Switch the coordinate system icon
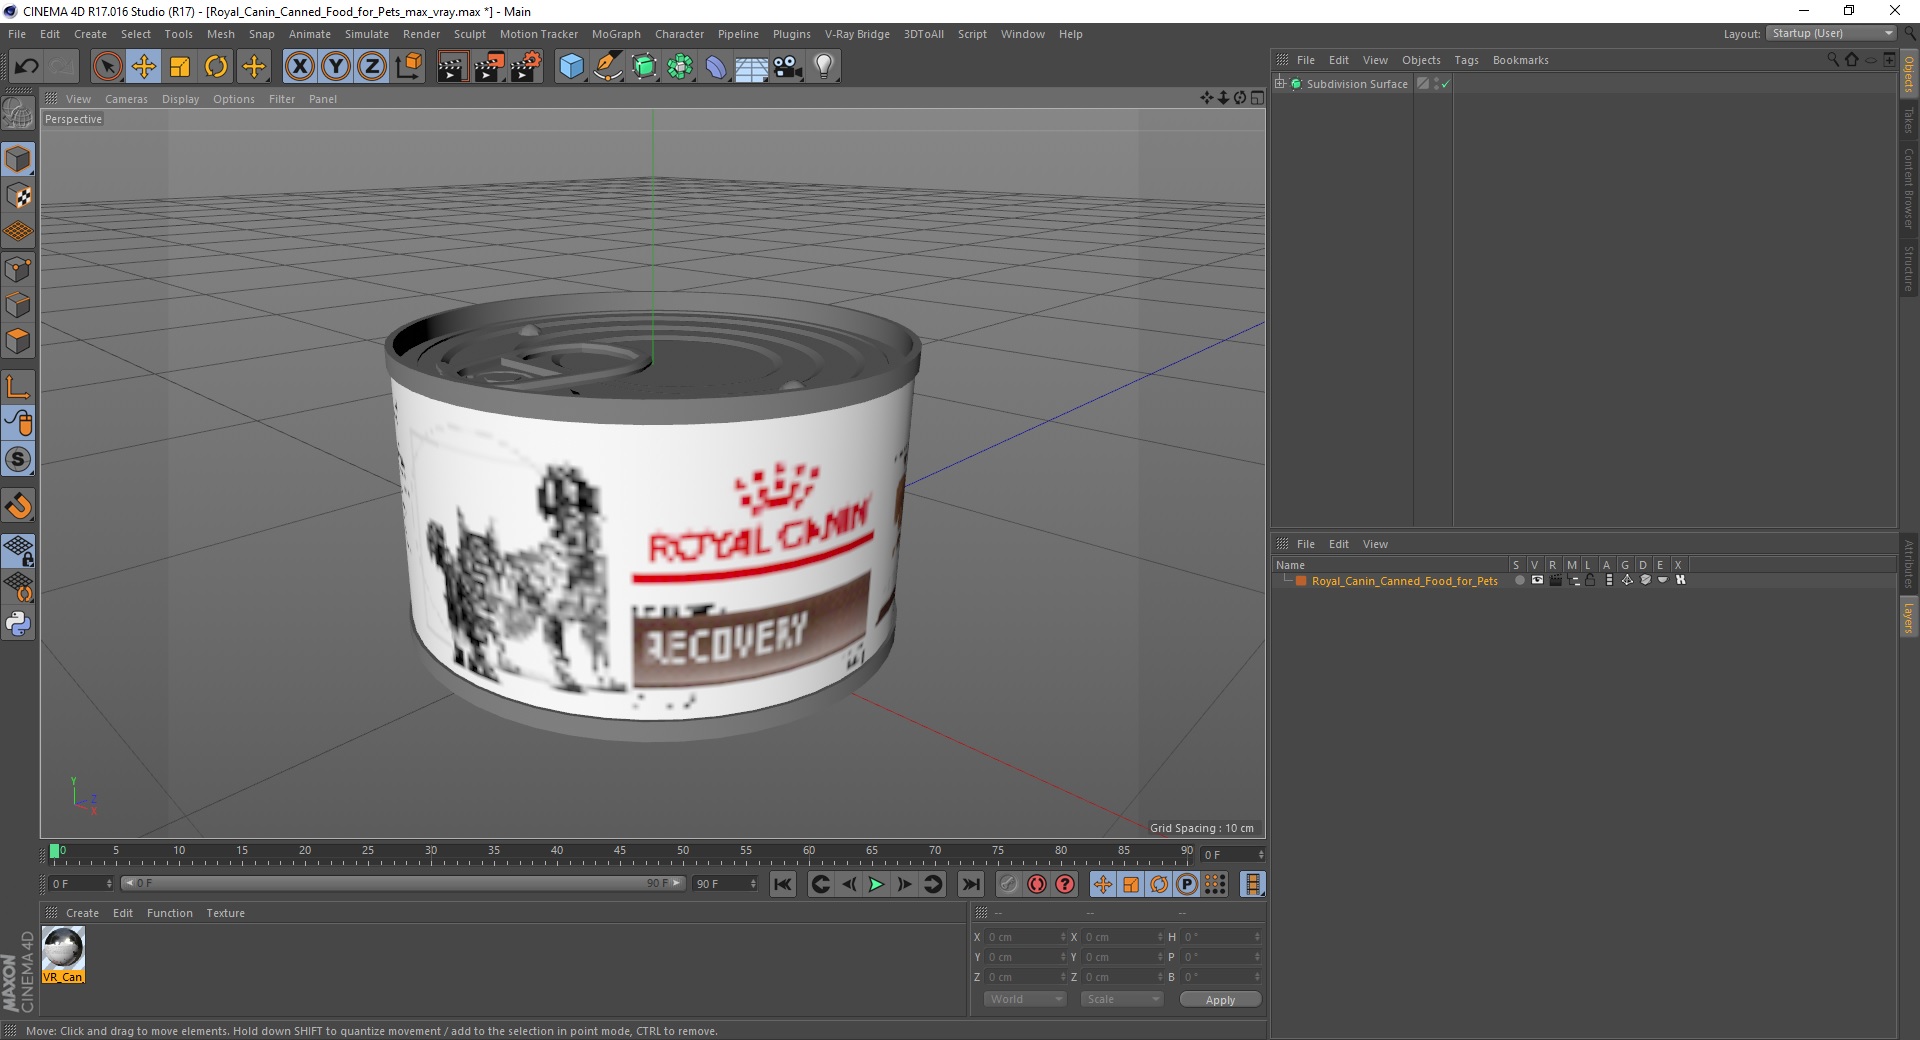 point(408,67)
